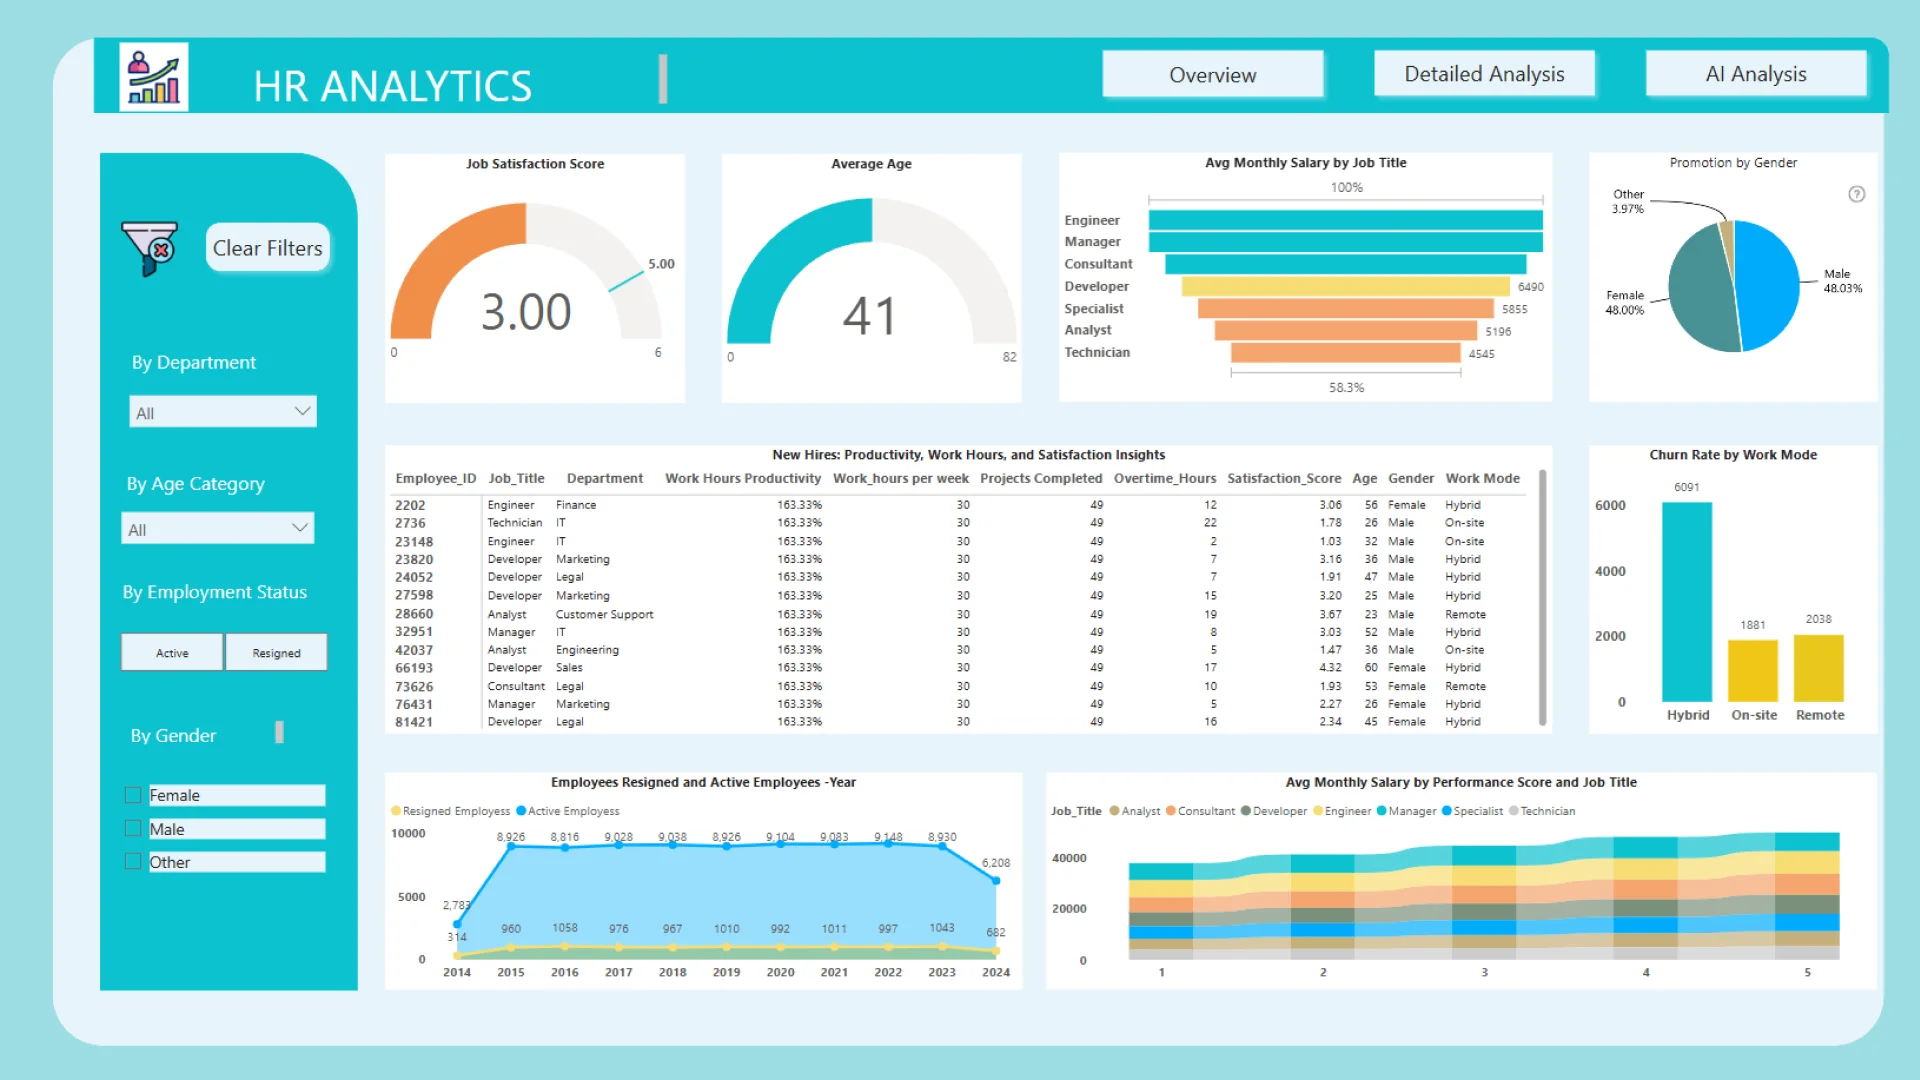Select table row with Employee_ID 66193
The height and width of the screenshot is (1080, 1920).
click(960, 668)
